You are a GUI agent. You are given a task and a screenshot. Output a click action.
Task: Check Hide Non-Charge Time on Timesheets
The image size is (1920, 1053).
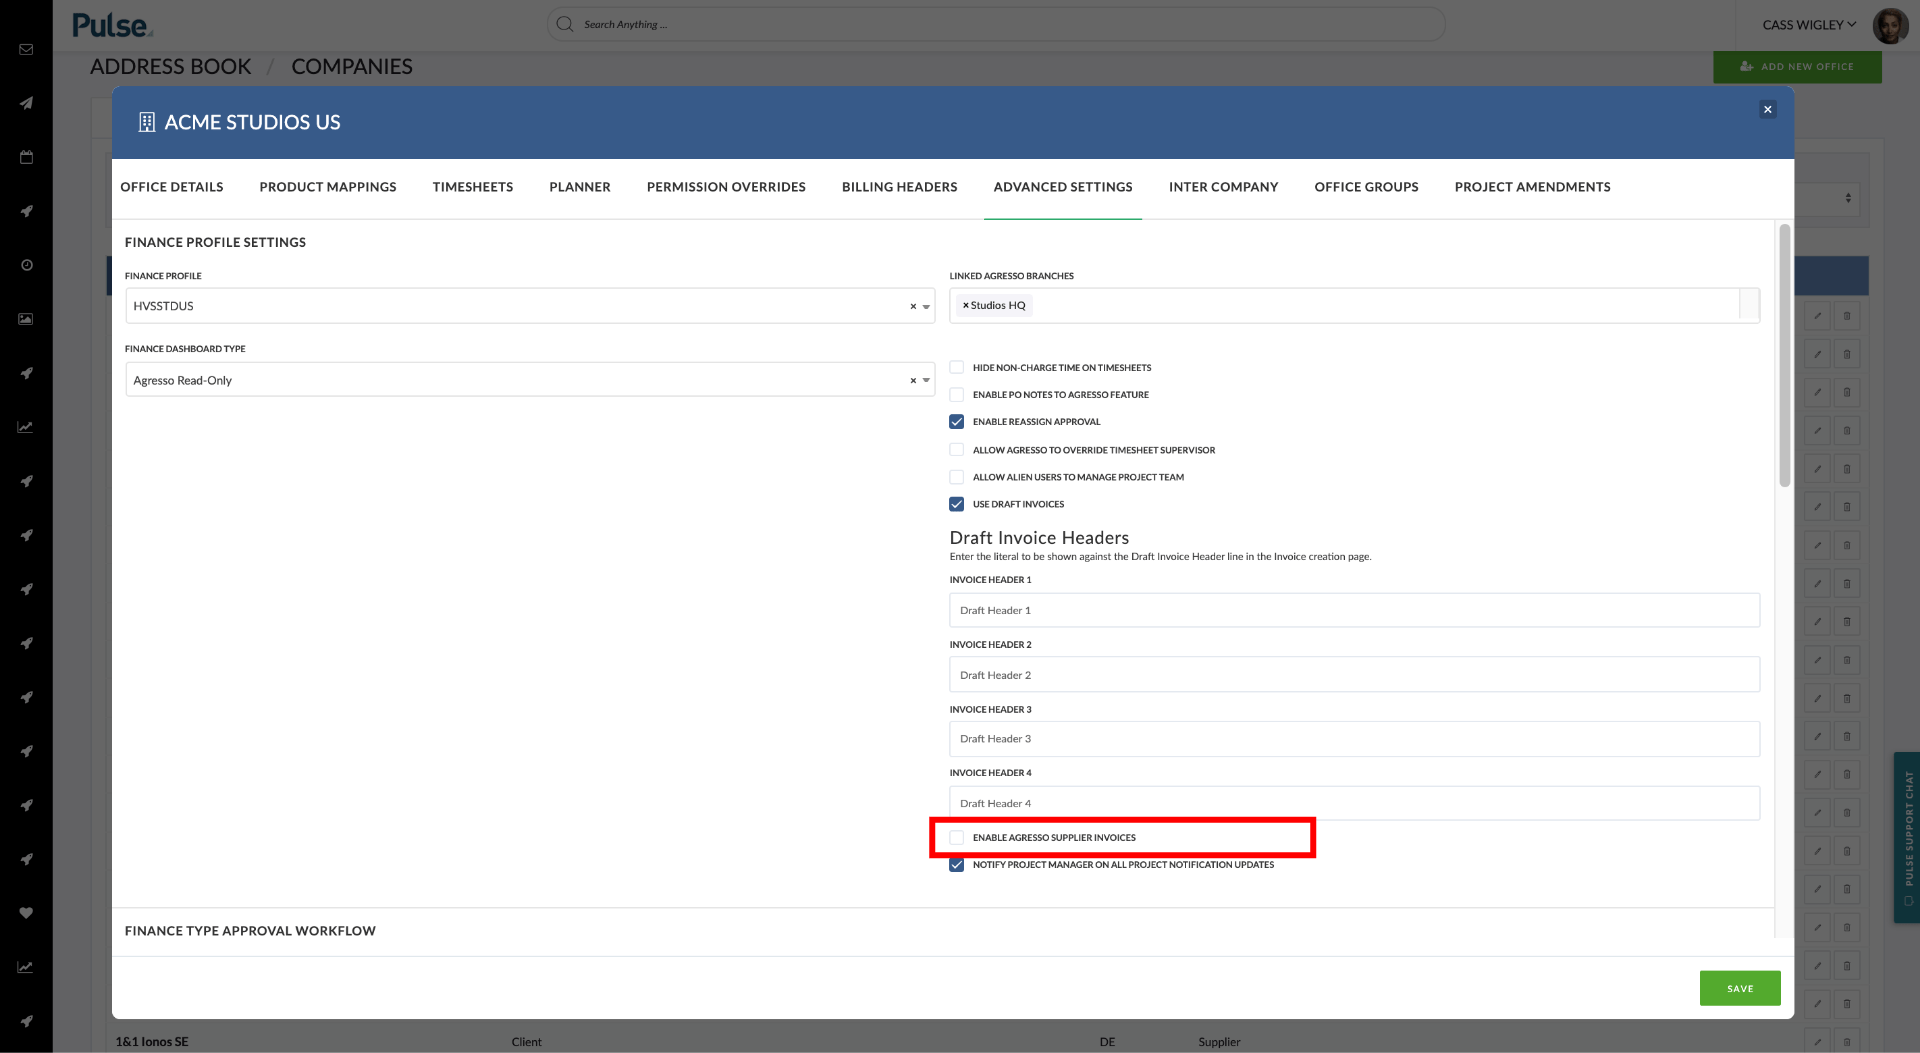(x=957, y=367)
